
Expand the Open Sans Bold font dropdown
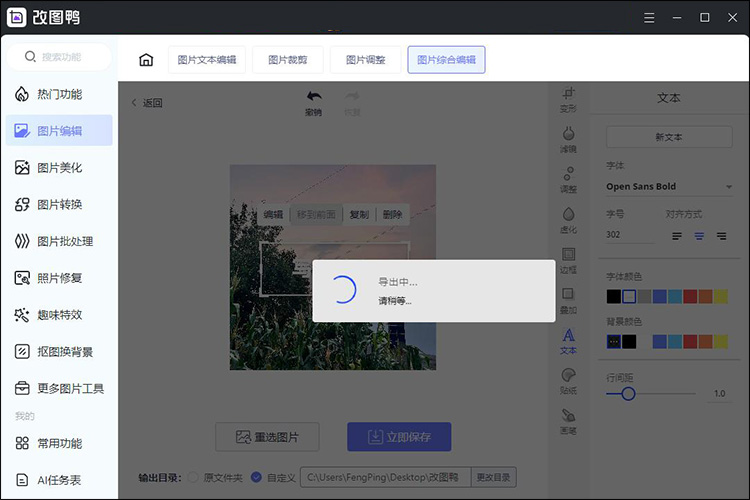click(669, 187)
